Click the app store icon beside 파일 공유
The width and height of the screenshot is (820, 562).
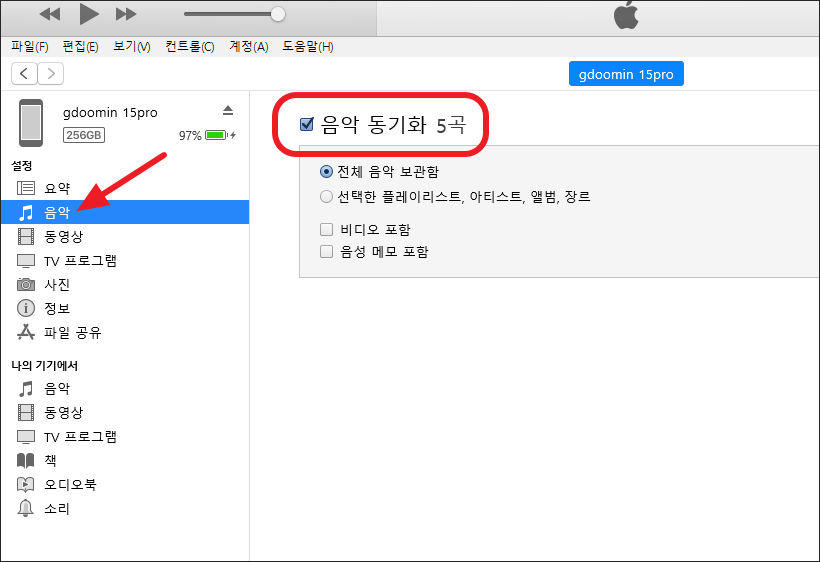[26, 332]
